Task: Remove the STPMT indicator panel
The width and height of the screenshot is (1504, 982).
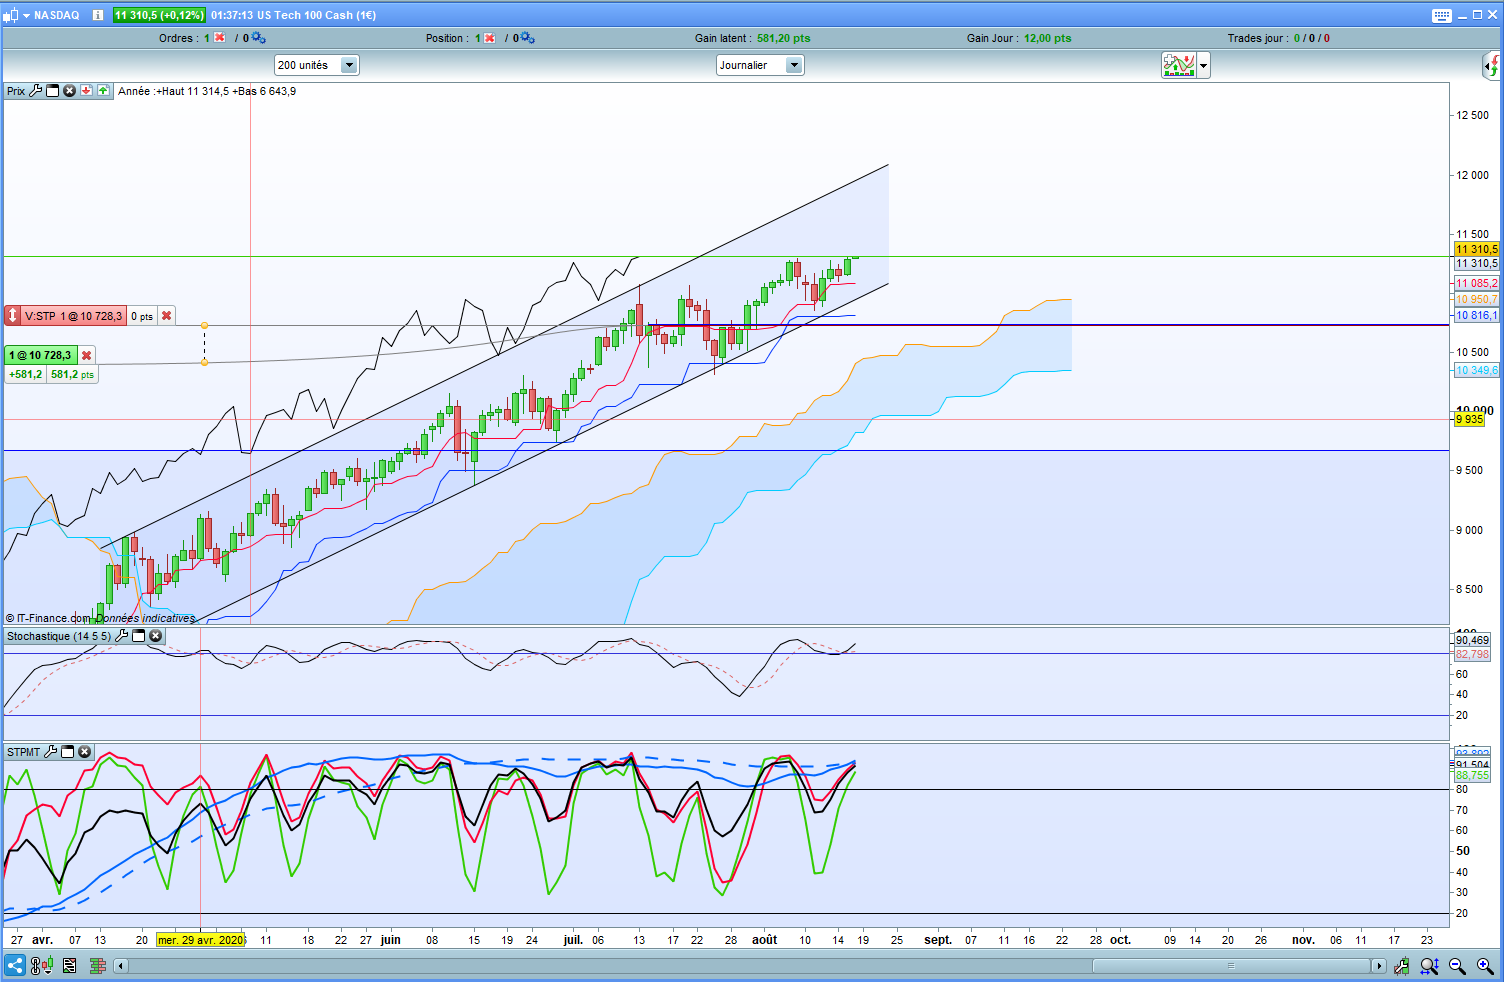Action: click(85, 752)
